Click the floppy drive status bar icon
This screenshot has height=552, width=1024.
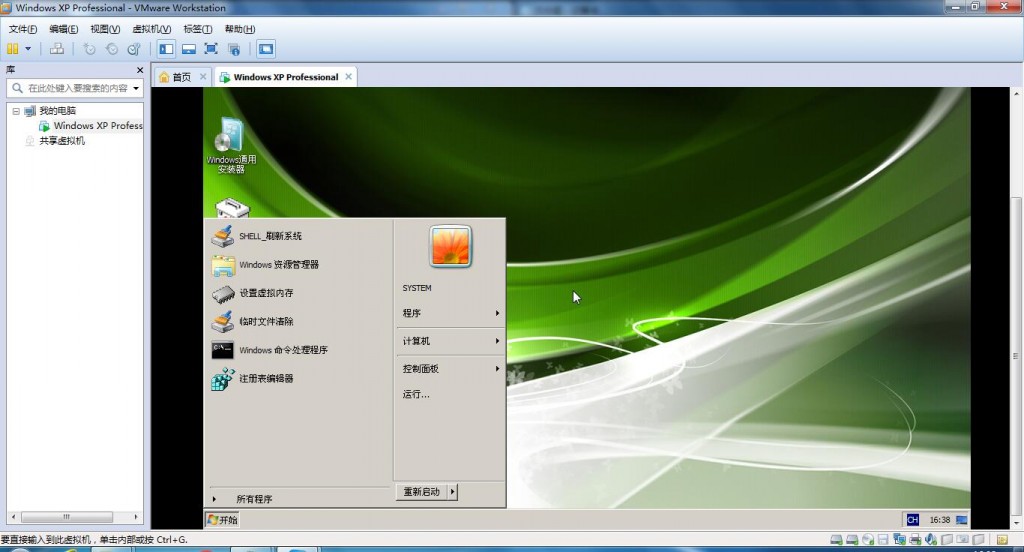[x=883, y=540]
